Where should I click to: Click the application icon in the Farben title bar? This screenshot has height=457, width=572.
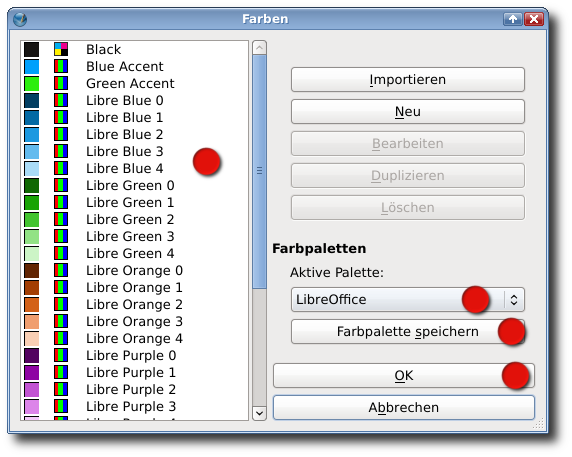[20, 19]
